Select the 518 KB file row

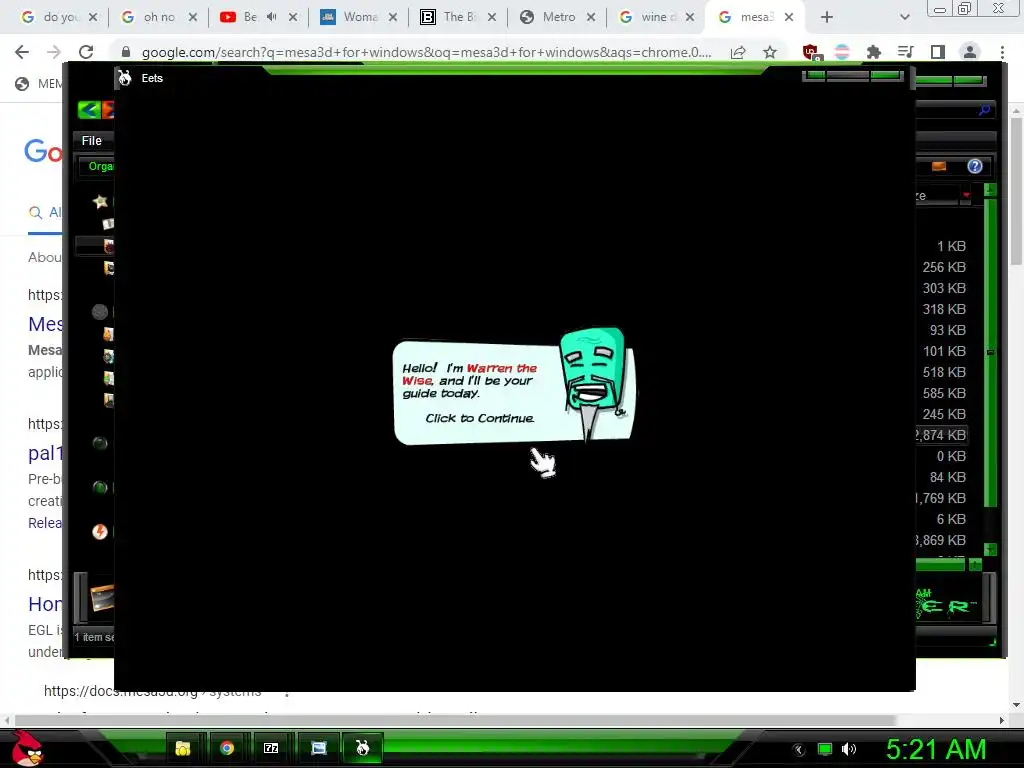tap(944, 372)
